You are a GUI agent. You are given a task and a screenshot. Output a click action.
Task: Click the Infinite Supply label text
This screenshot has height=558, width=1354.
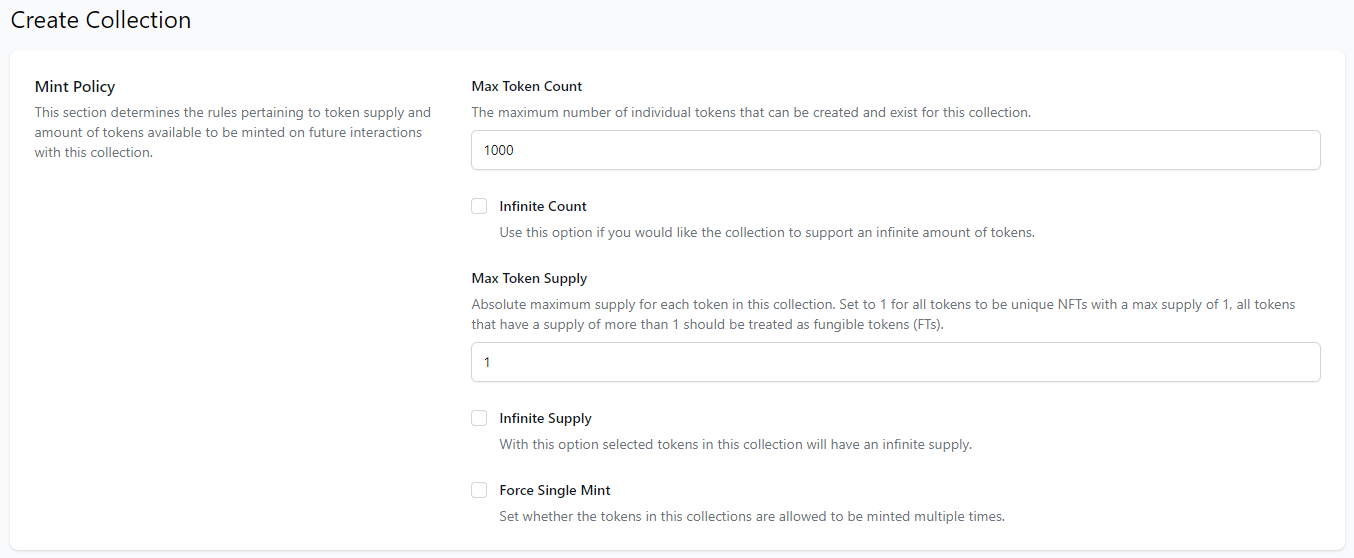tap(545, 418)
